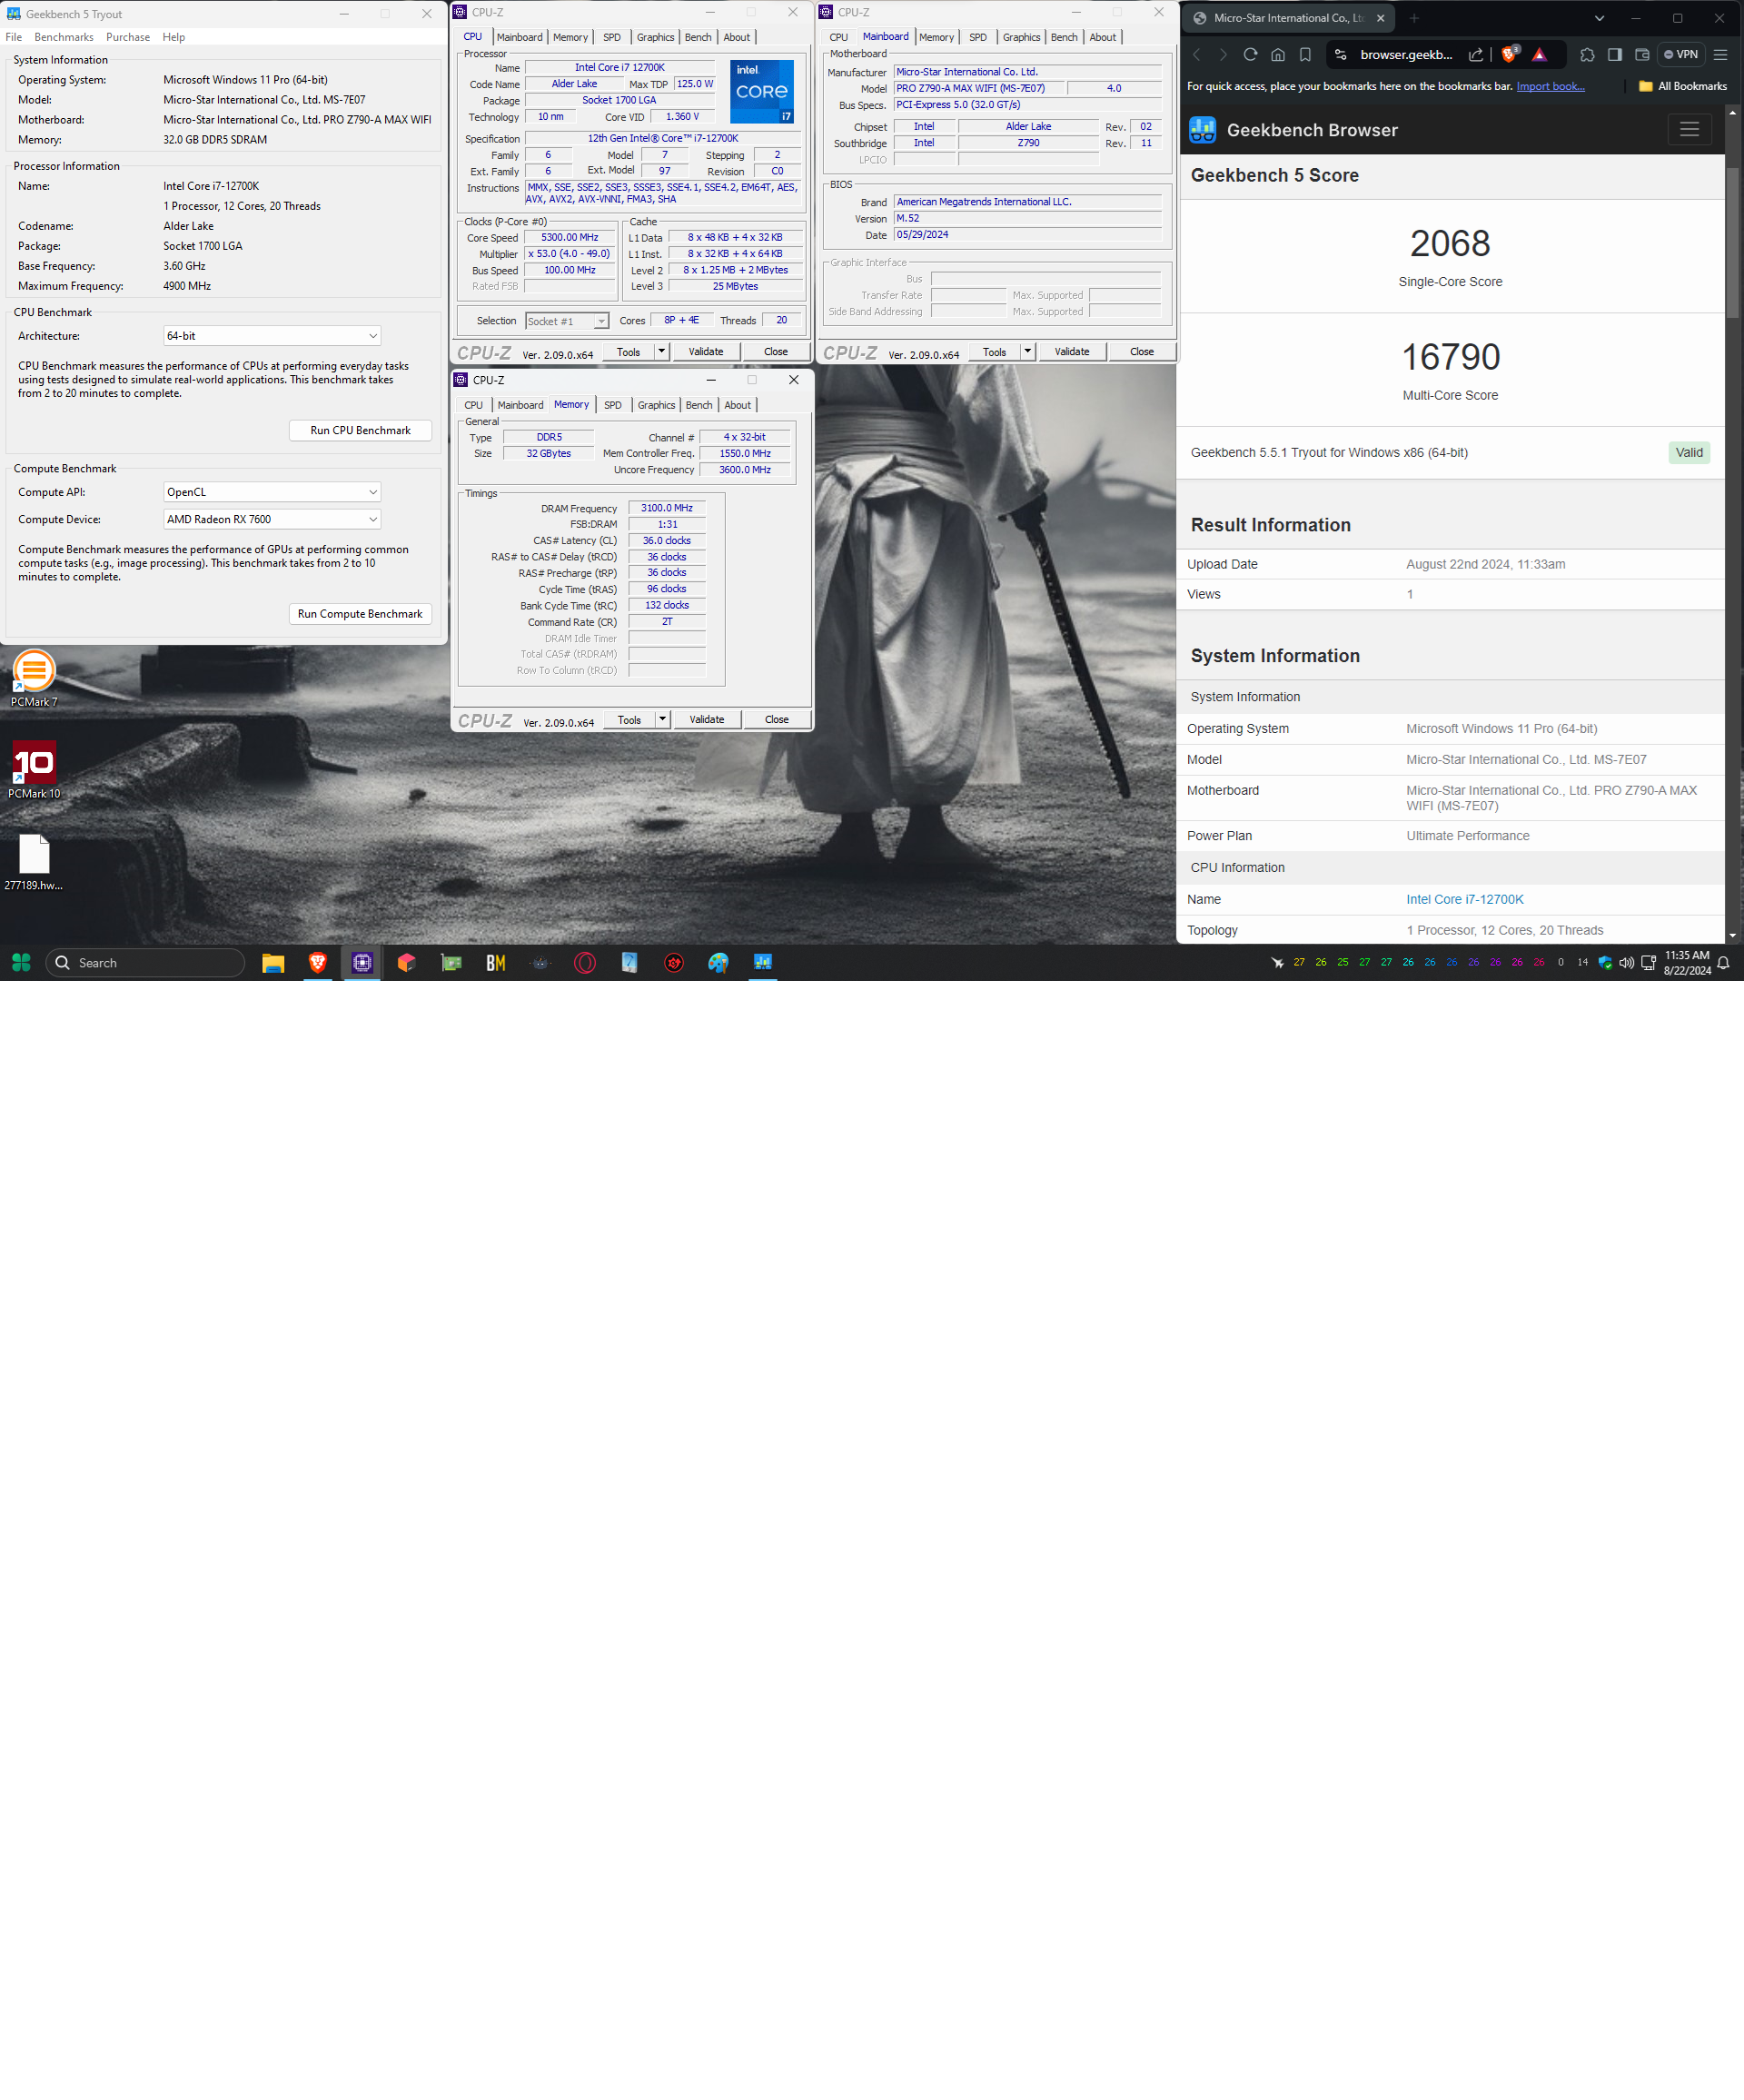Open PCMark 10 desktop shortcut
This screenshot has height=2100, width=1744.
click(34, 770)
